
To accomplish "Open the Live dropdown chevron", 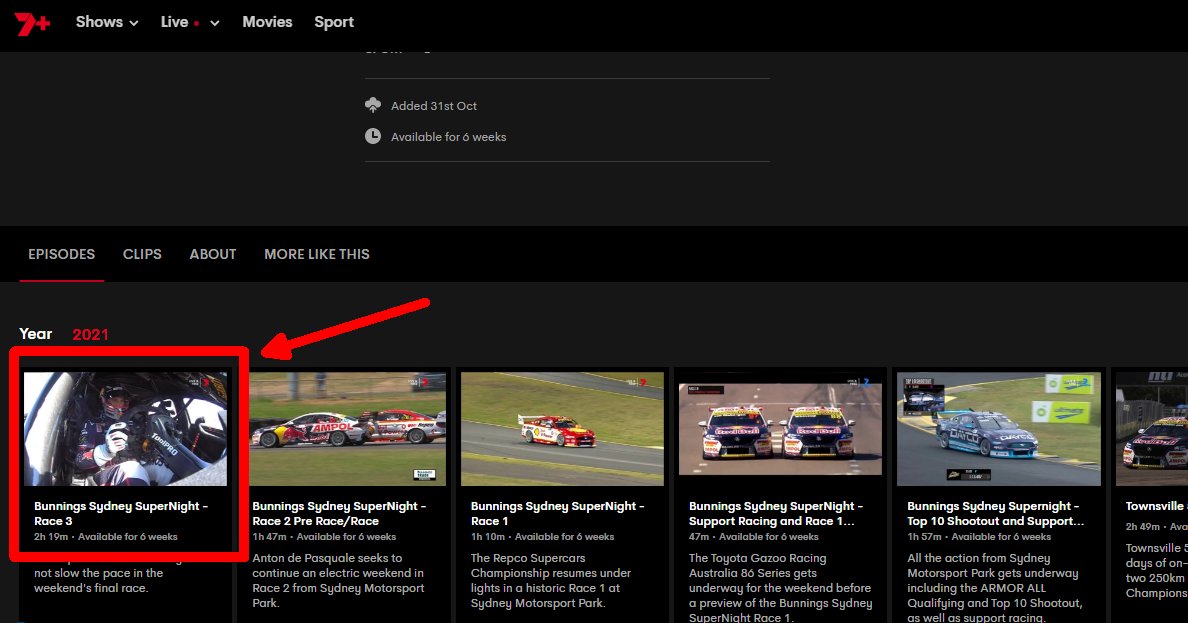I will point(214,23).
